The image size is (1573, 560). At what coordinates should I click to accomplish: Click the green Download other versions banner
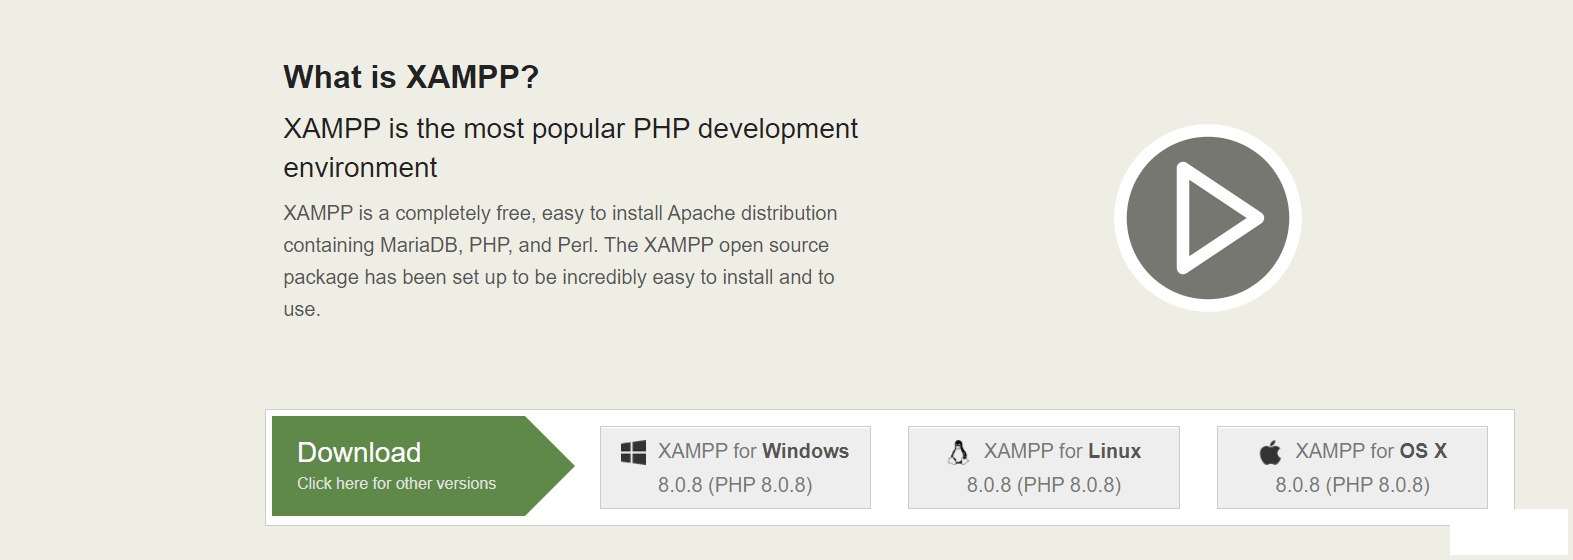pyautogui.click(x=422, y=466)
